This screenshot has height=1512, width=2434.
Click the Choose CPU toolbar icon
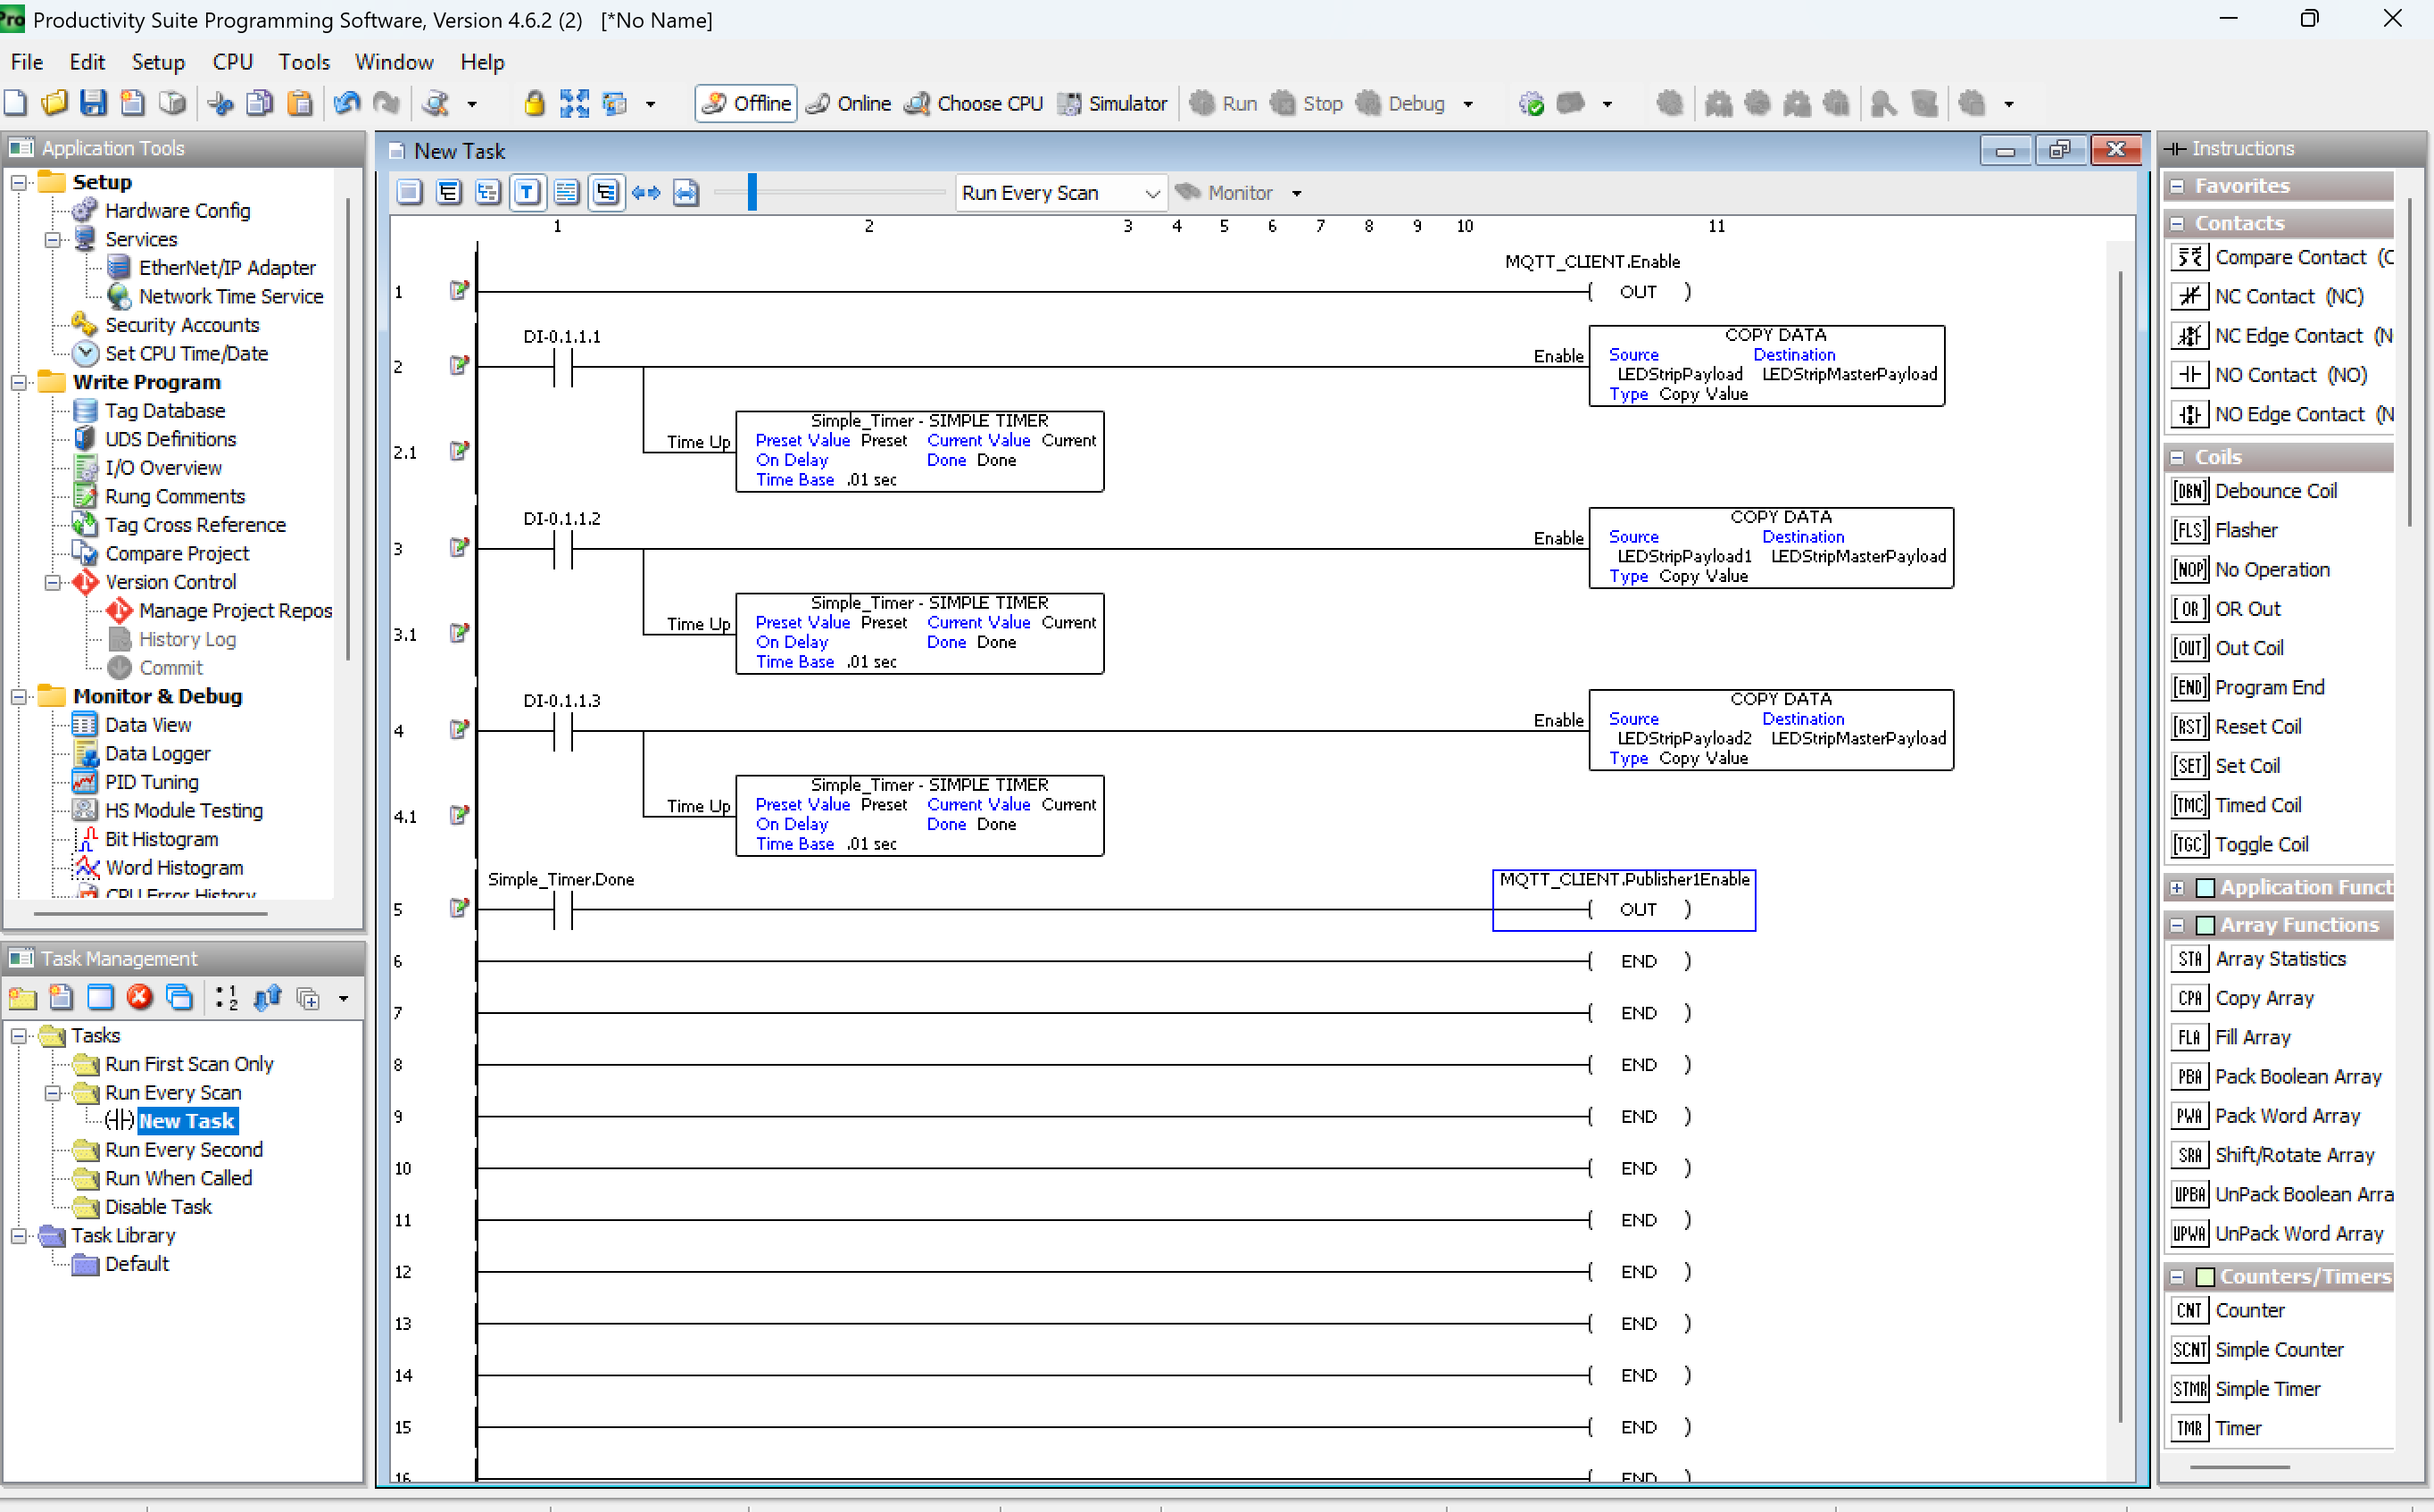point(973,103)
